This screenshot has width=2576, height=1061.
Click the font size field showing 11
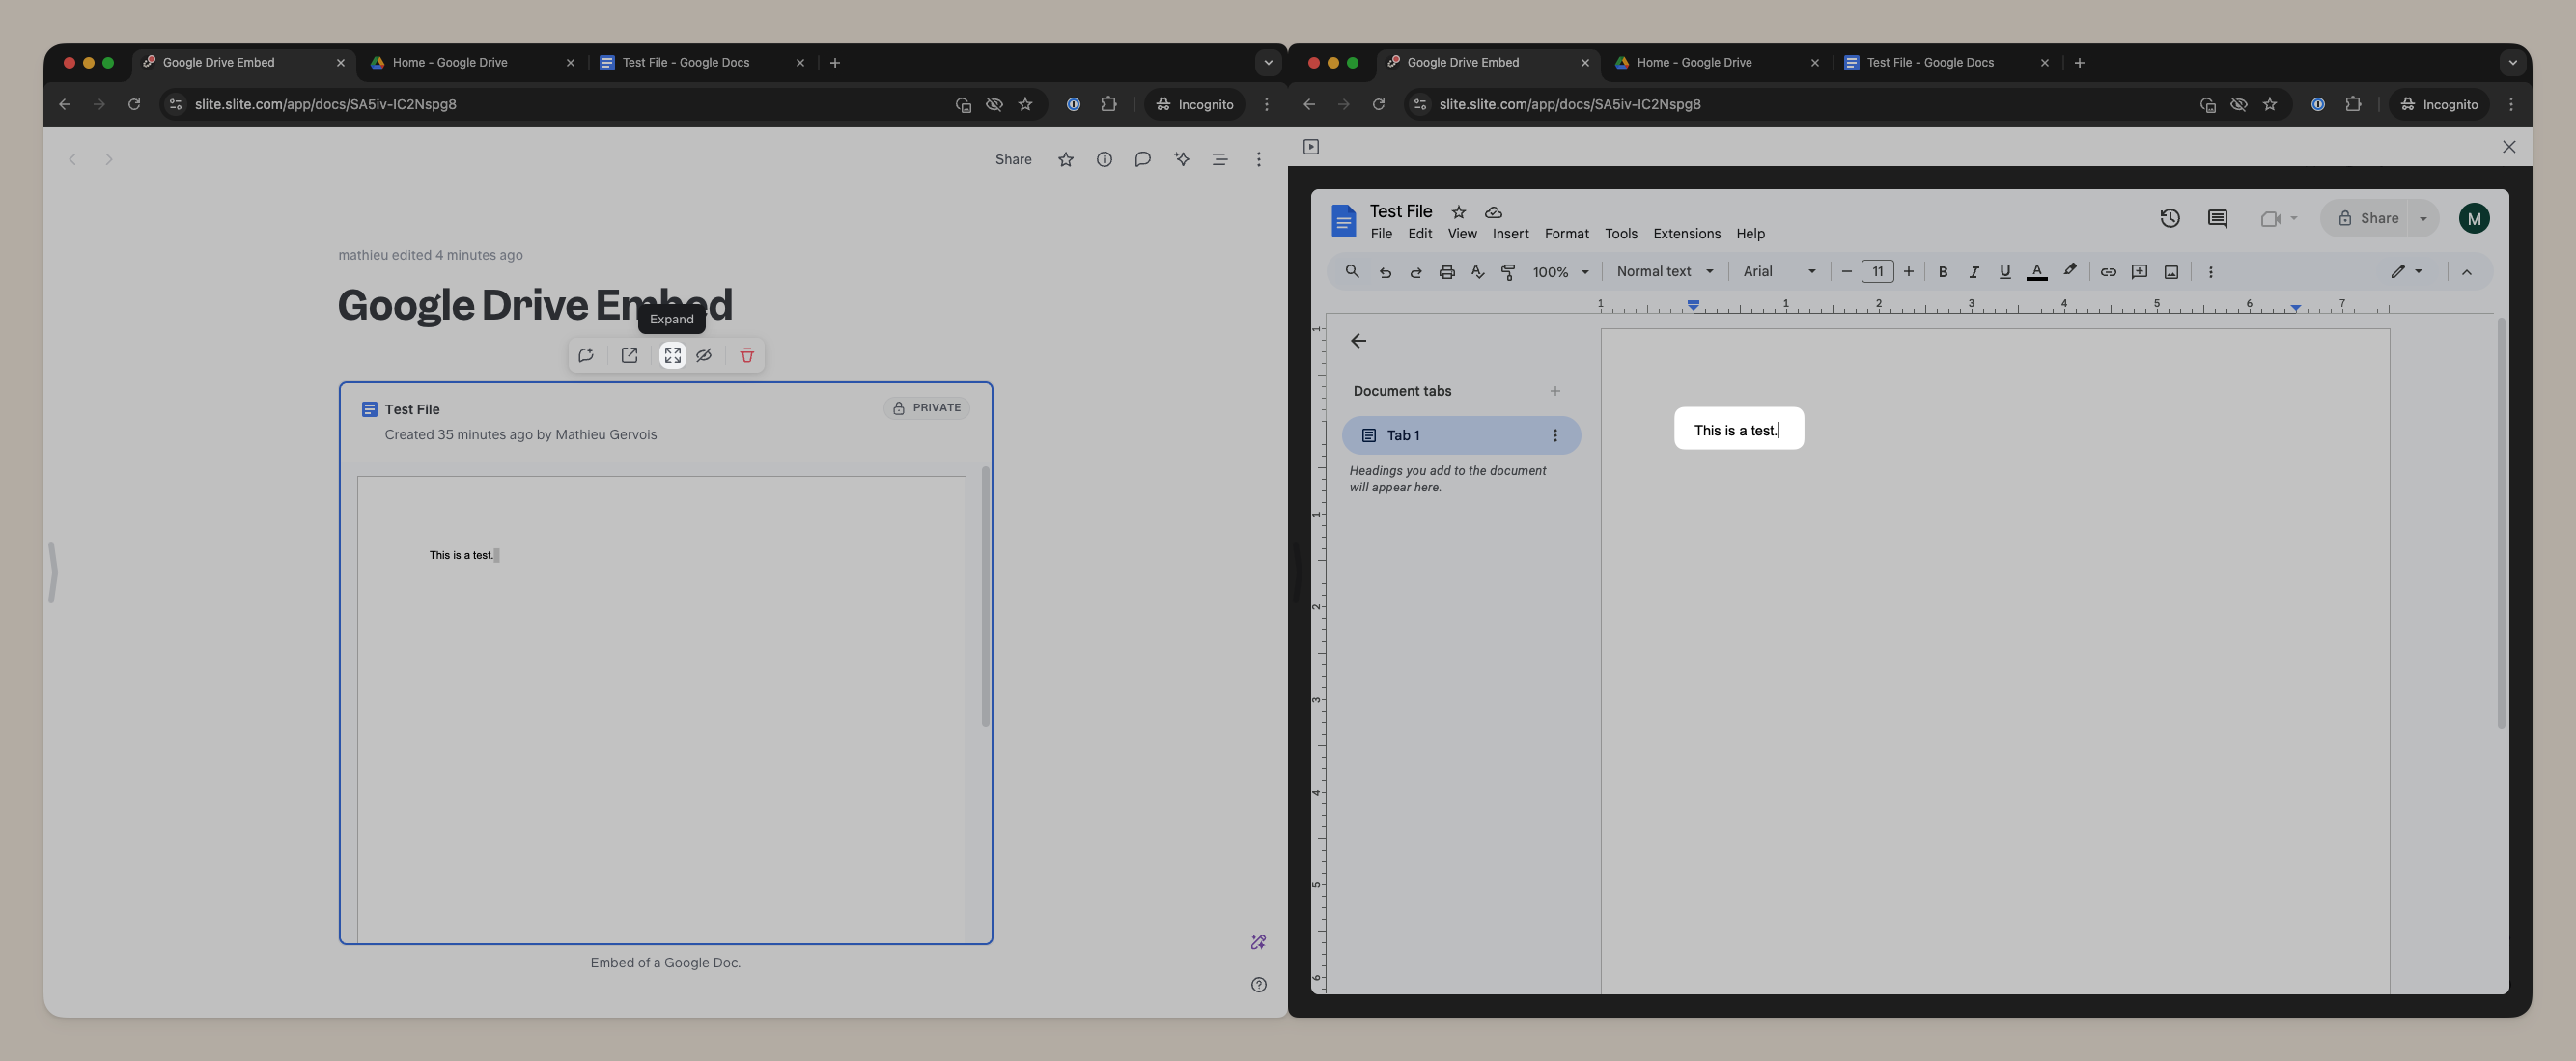[x=1877, y=272]
